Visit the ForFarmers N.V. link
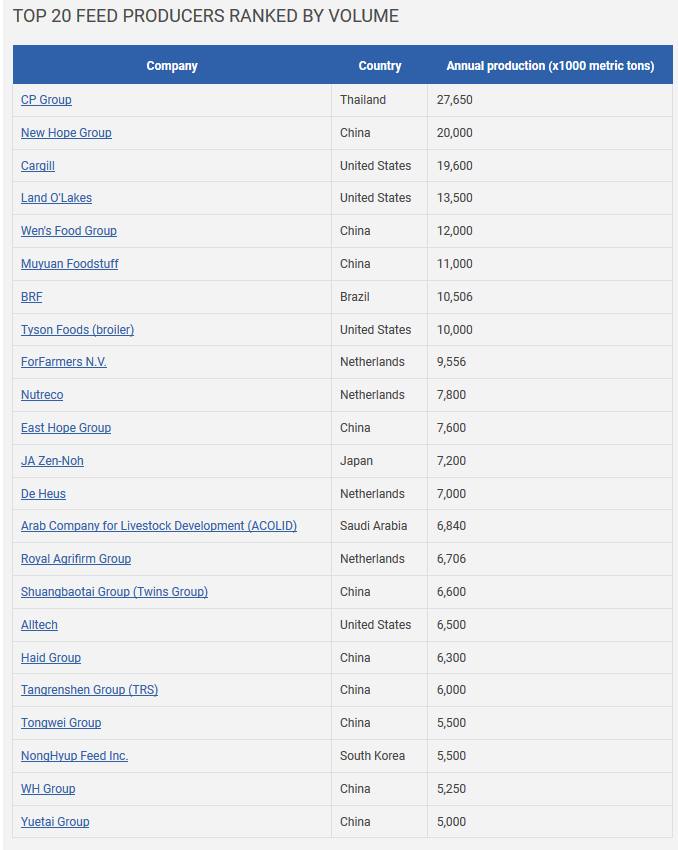 (64, 362)
